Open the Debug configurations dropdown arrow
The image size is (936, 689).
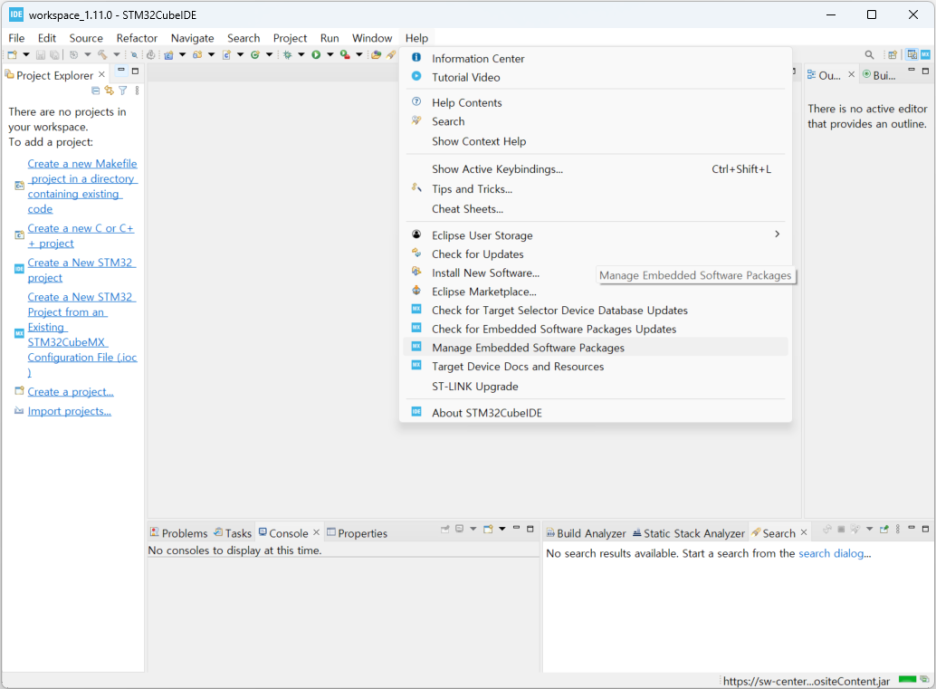(x=301, y=55)
